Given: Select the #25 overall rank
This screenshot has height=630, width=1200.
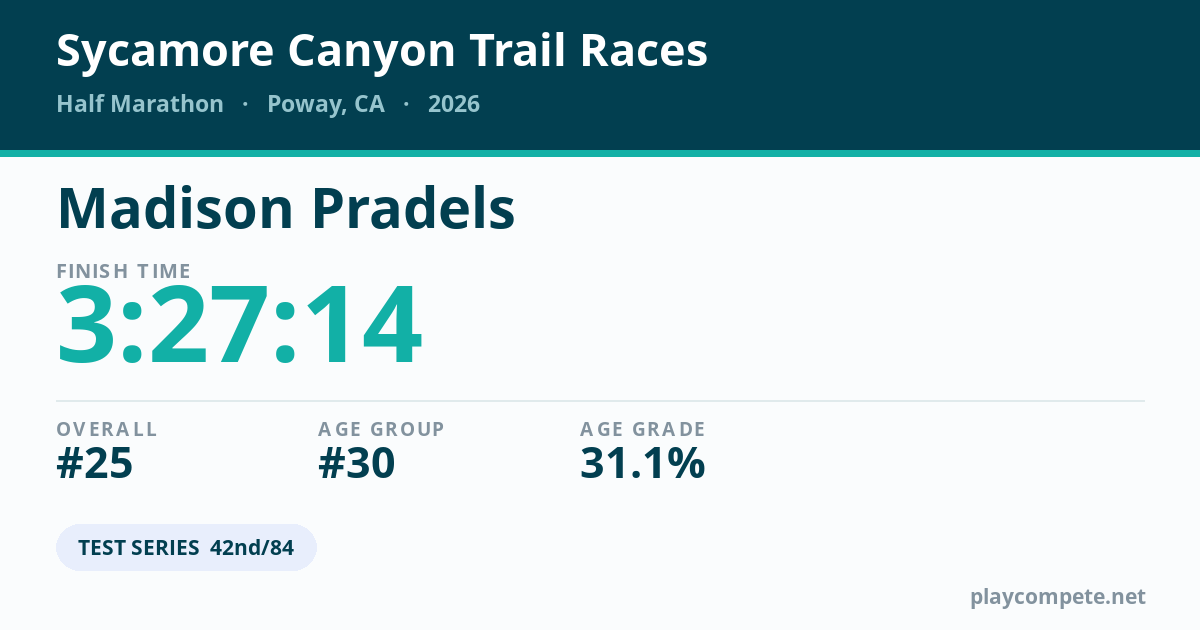Looking at the screenshot, I should point(95,464).
